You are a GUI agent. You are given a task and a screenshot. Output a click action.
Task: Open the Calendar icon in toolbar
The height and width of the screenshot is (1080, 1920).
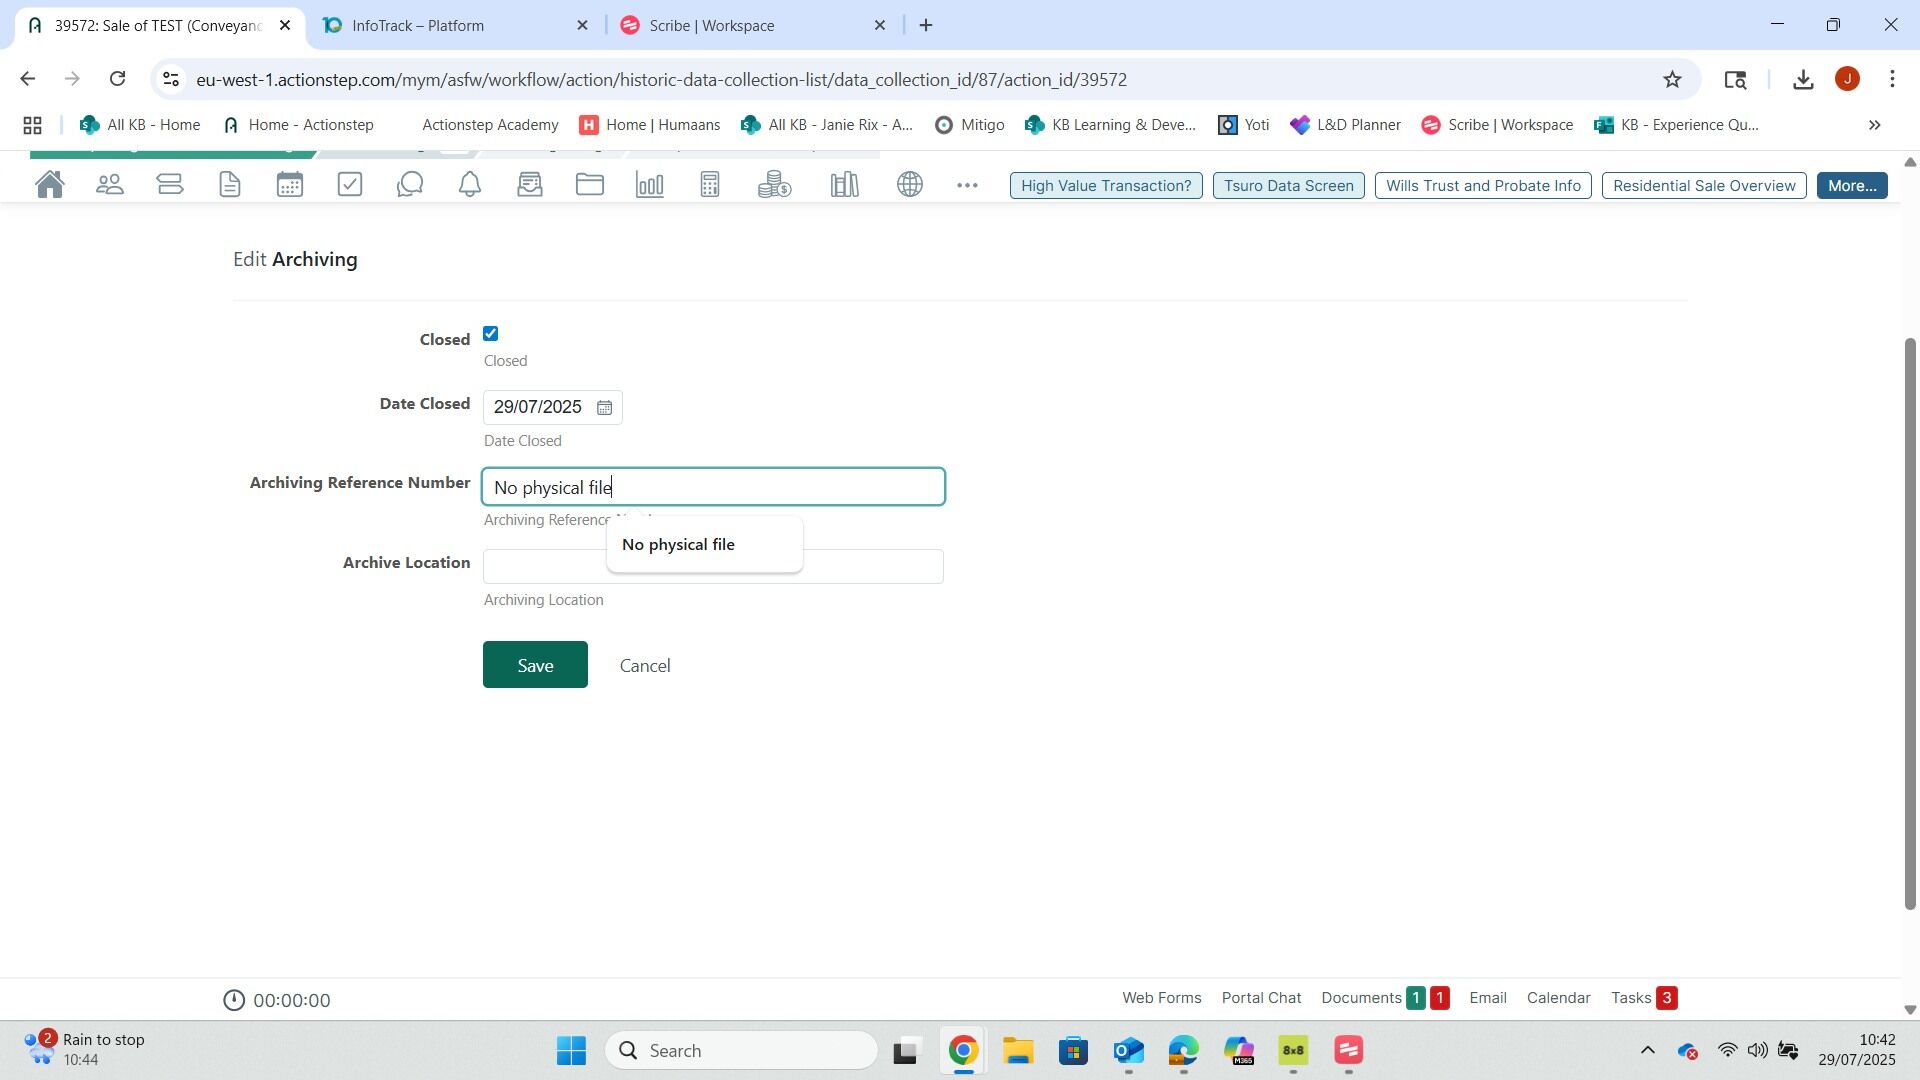tap(290, 185)
